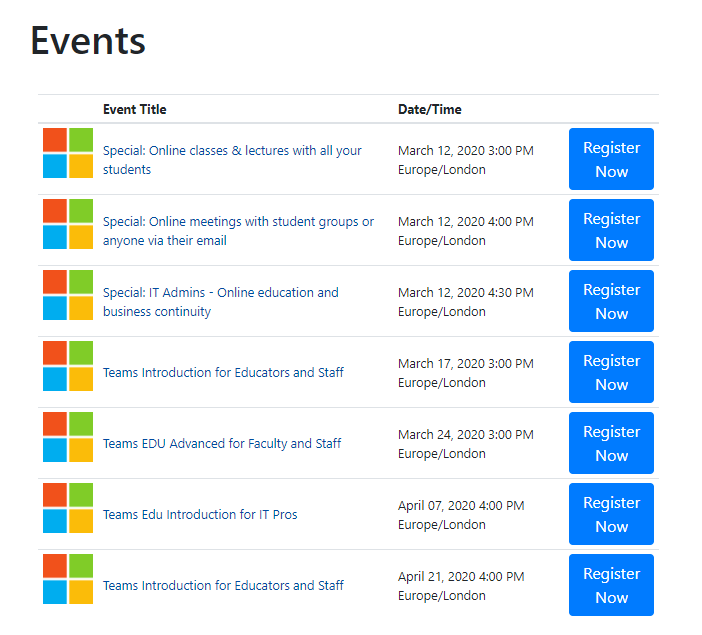Register Now for March 24 3:00 PM event
Viewport: 702px width, 635px height.
point(611,443)
